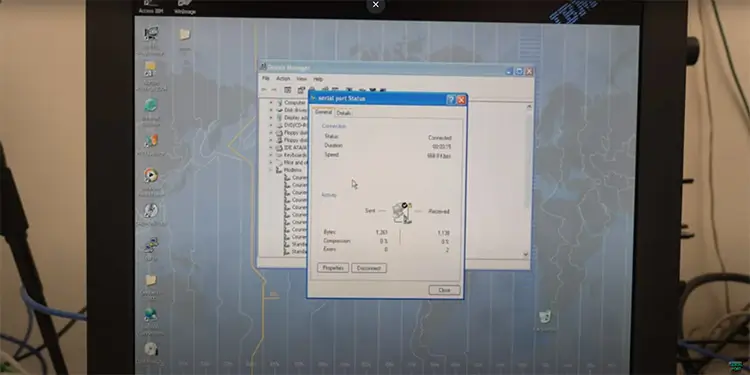
Task: Select the DVD/CD-ROM drives icon
Action: click(x=280, y=125)
